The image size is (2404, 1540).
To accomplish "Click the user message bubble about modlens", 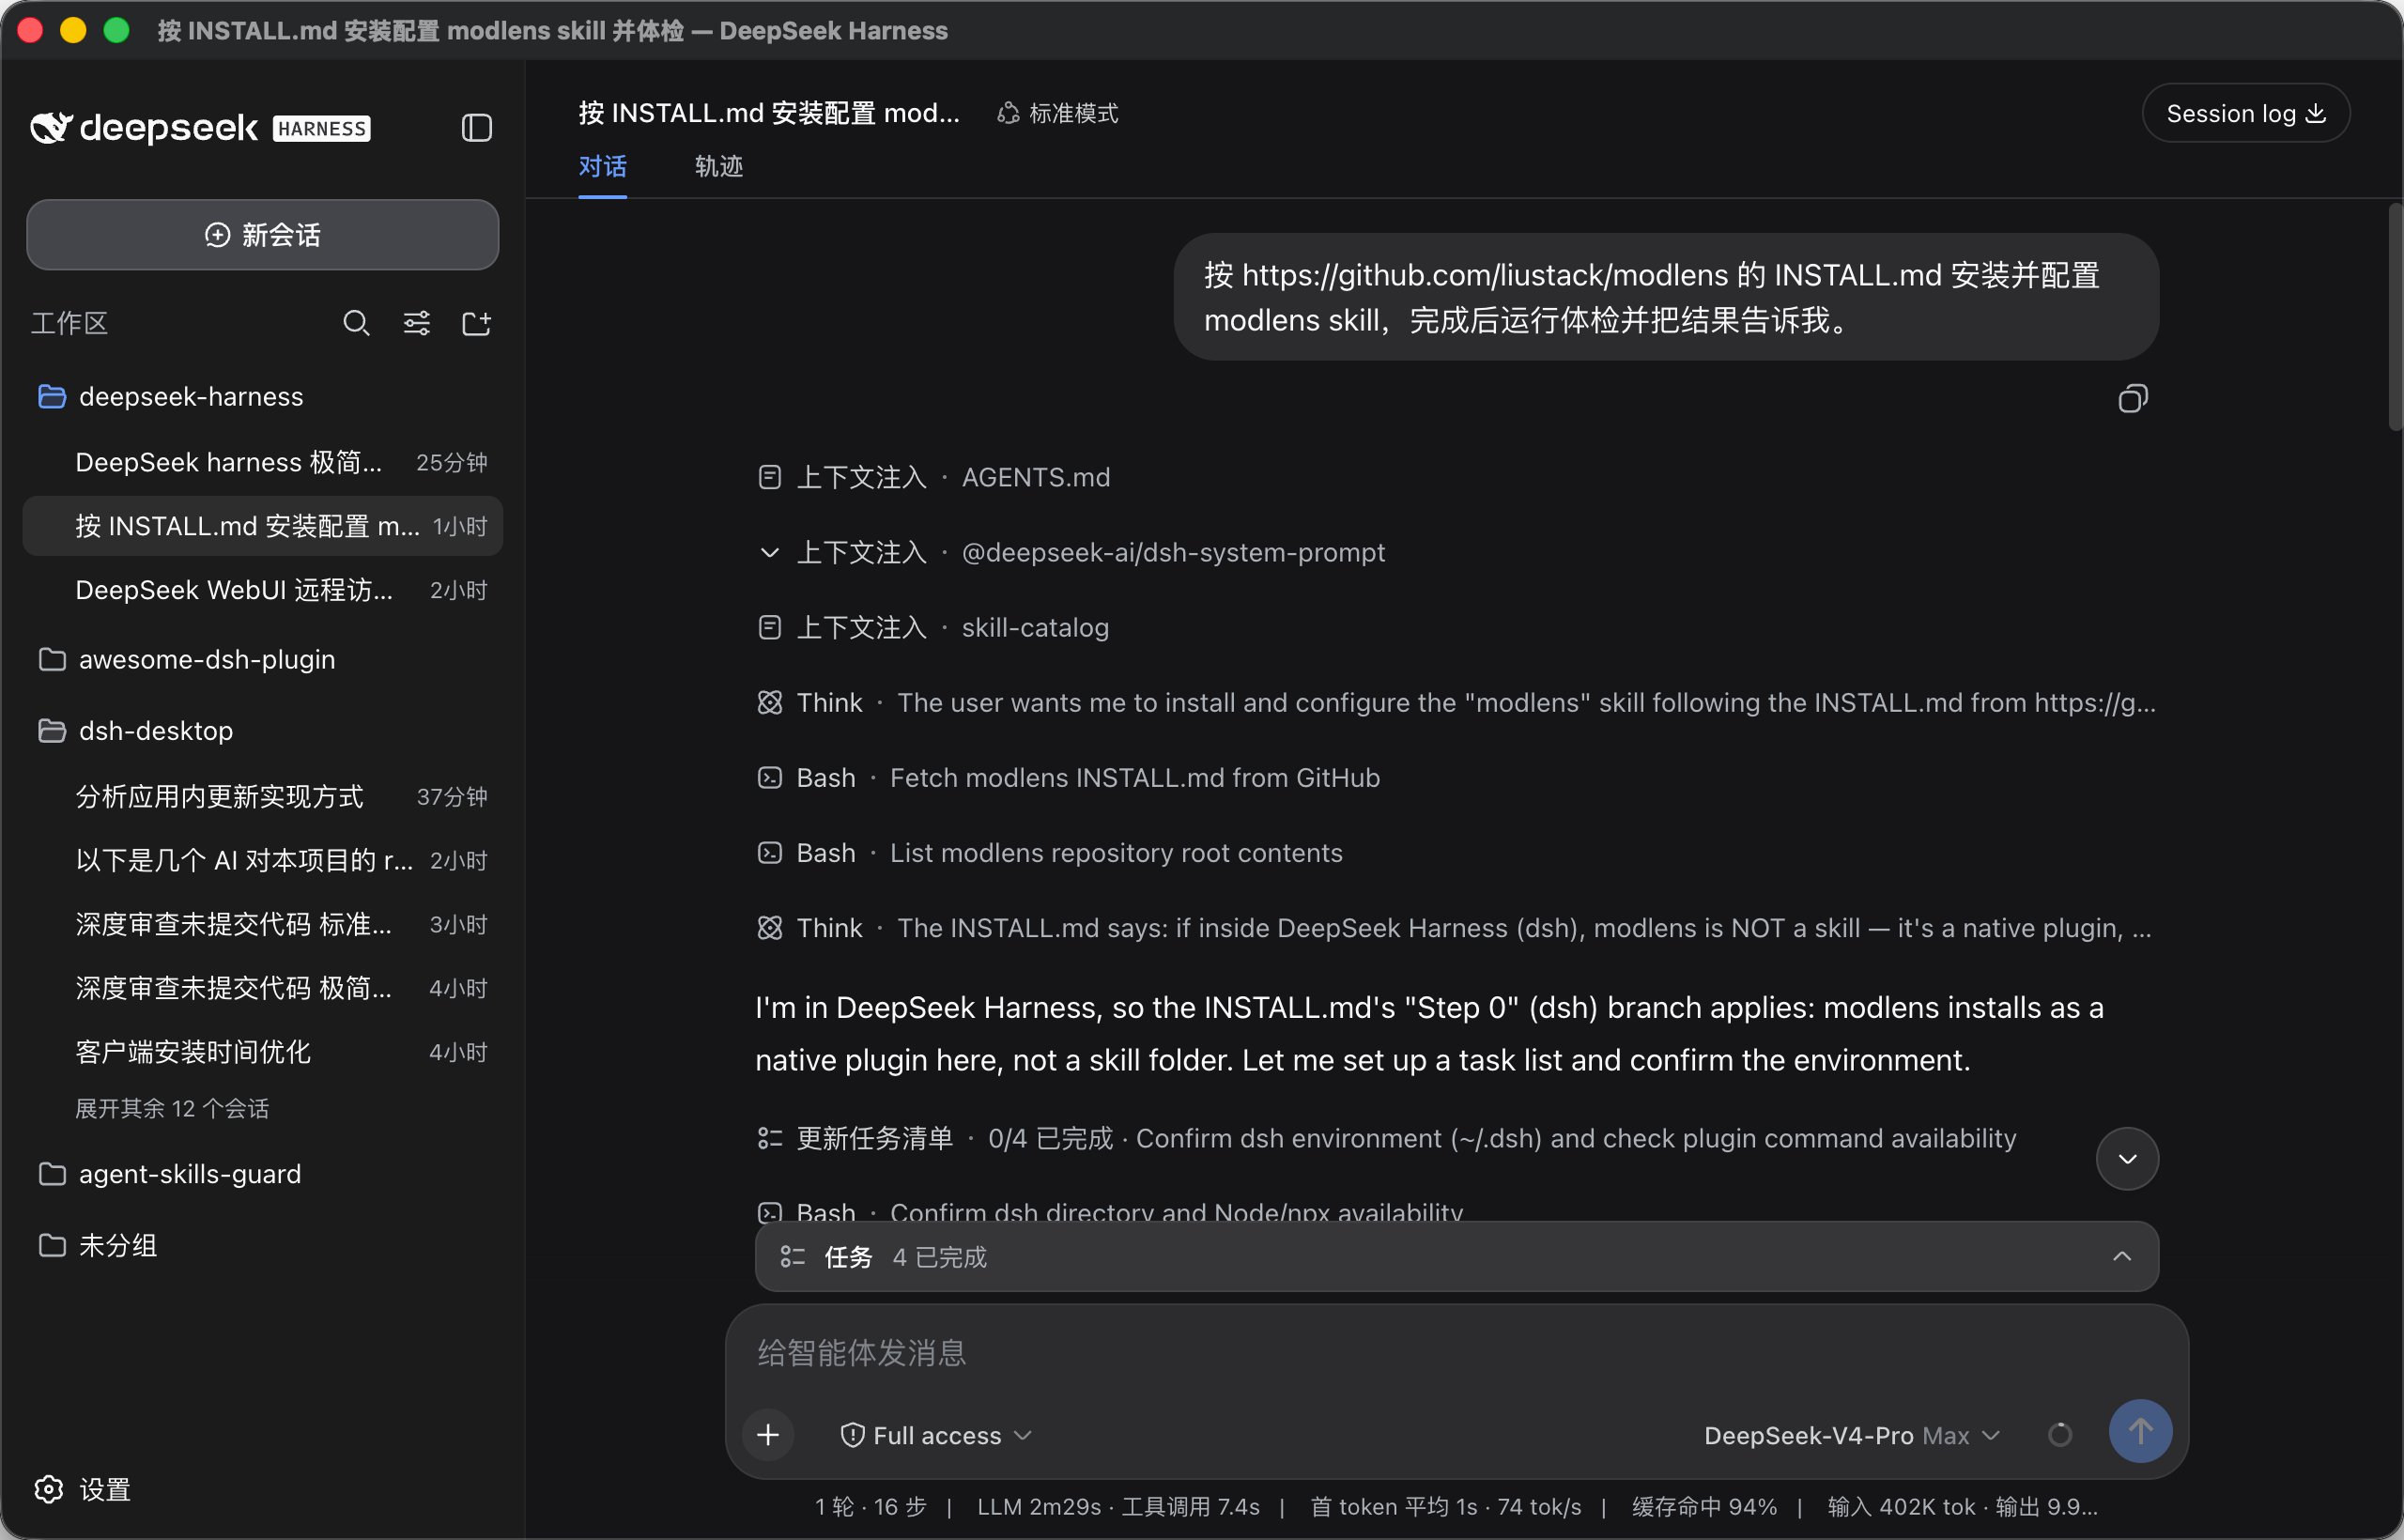I will pos(1666,297).
